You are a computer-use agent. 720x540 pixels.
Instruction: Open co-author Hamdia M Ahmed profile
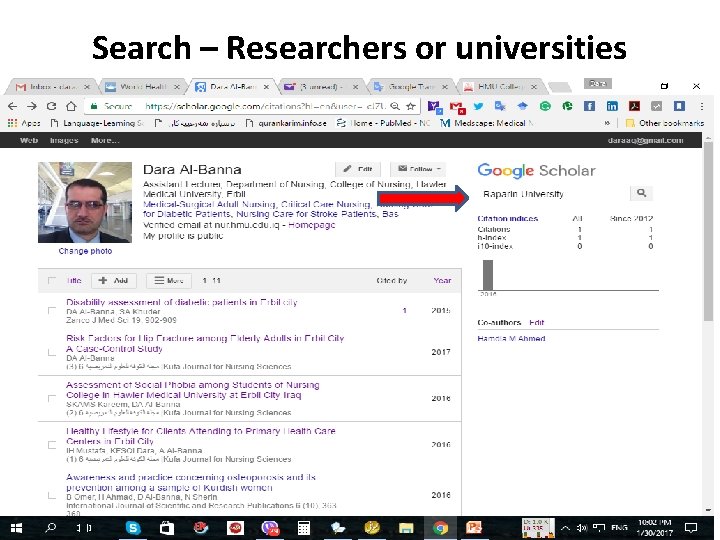pyautogui.click(x=511, y=338)
